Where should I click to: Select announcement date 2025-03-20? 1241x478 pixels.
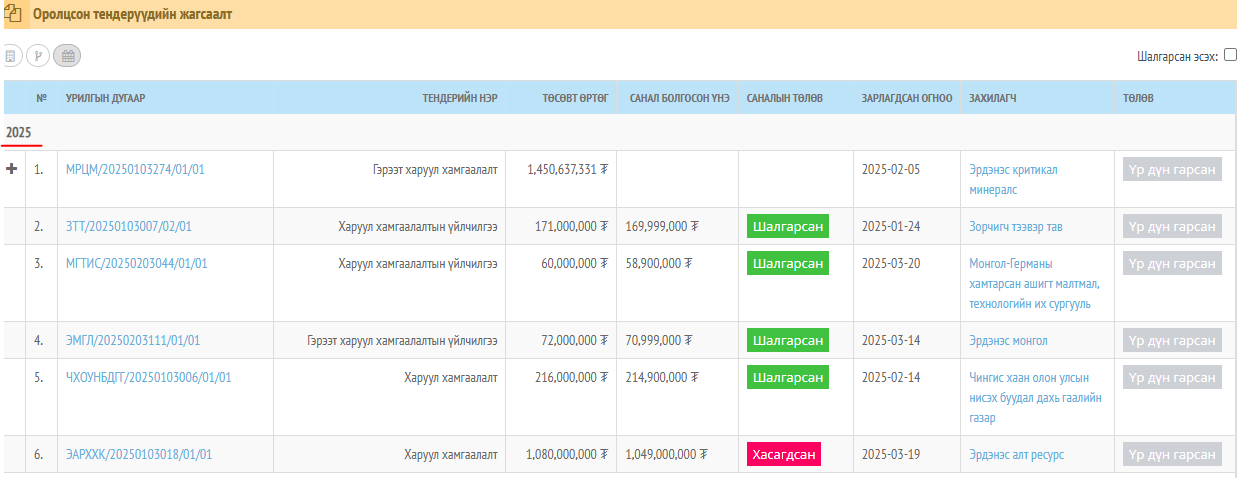point(890,263)
